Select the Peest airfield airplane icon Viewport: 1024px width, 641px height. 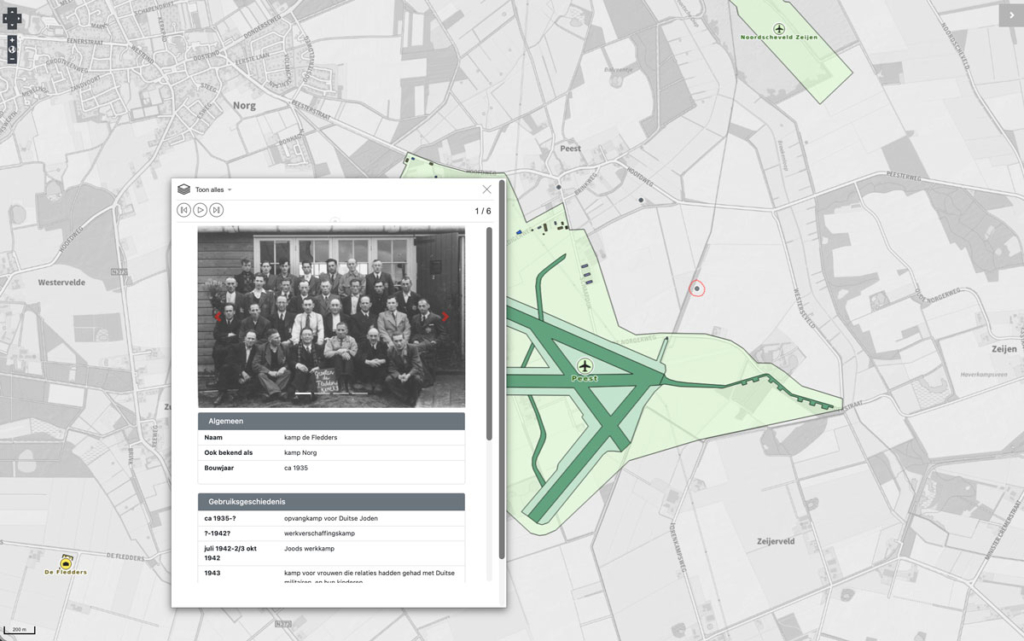point(584,366)
